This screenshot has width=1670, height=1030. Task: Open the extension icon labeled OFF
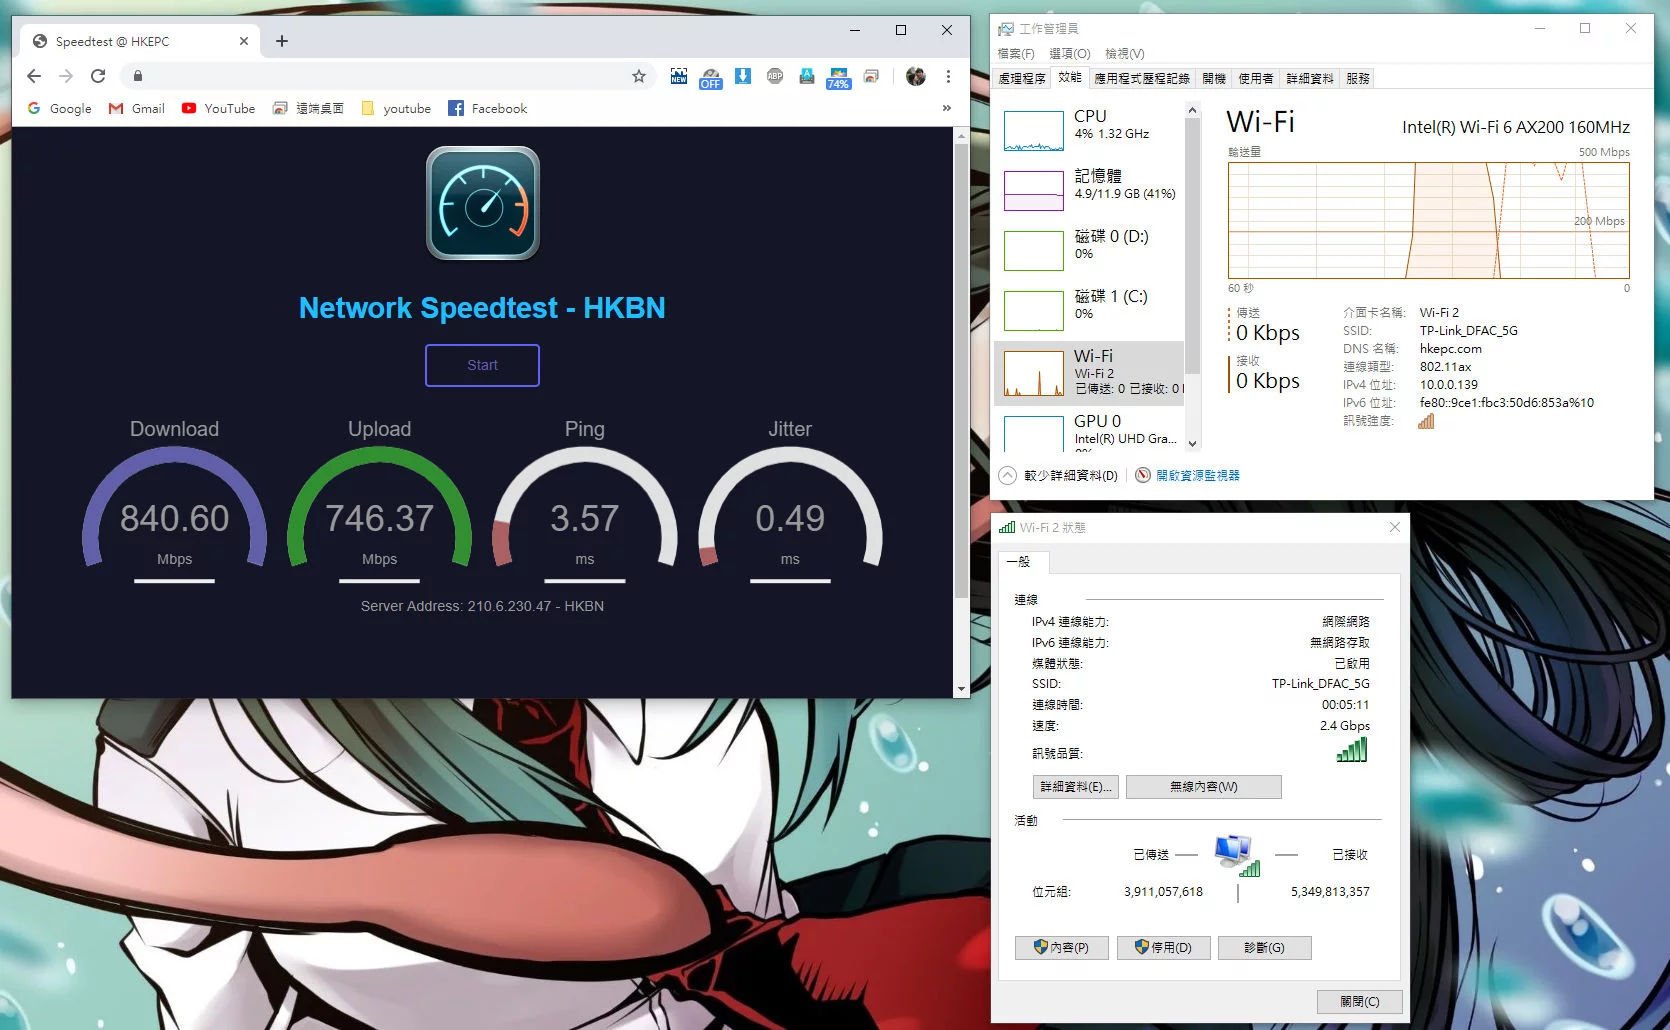click(x=711, y=78)
